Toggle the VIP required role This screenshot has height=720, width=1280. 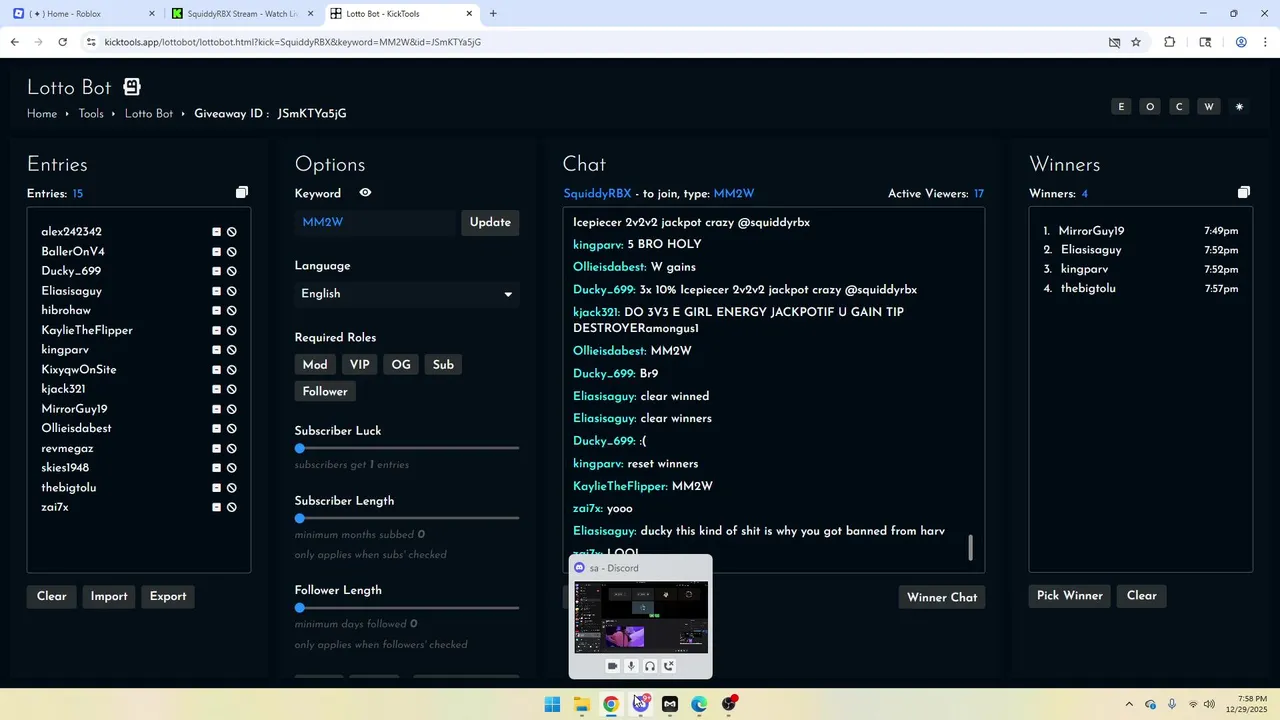click(360, 365)
